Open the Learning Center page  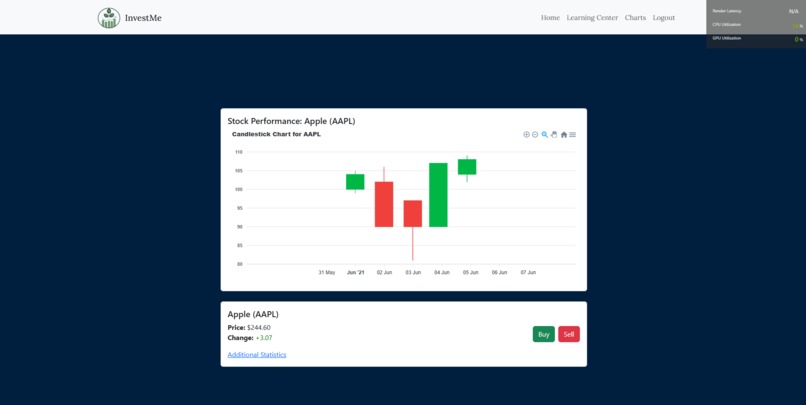pos(592,17)
